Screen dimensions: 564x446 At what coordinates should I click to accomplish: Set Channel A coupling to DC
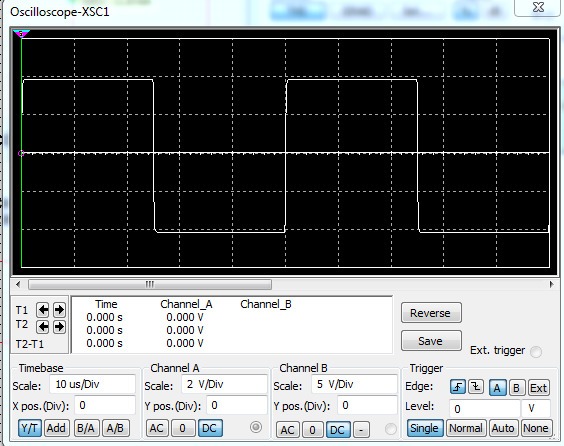[x=210, y=428]
